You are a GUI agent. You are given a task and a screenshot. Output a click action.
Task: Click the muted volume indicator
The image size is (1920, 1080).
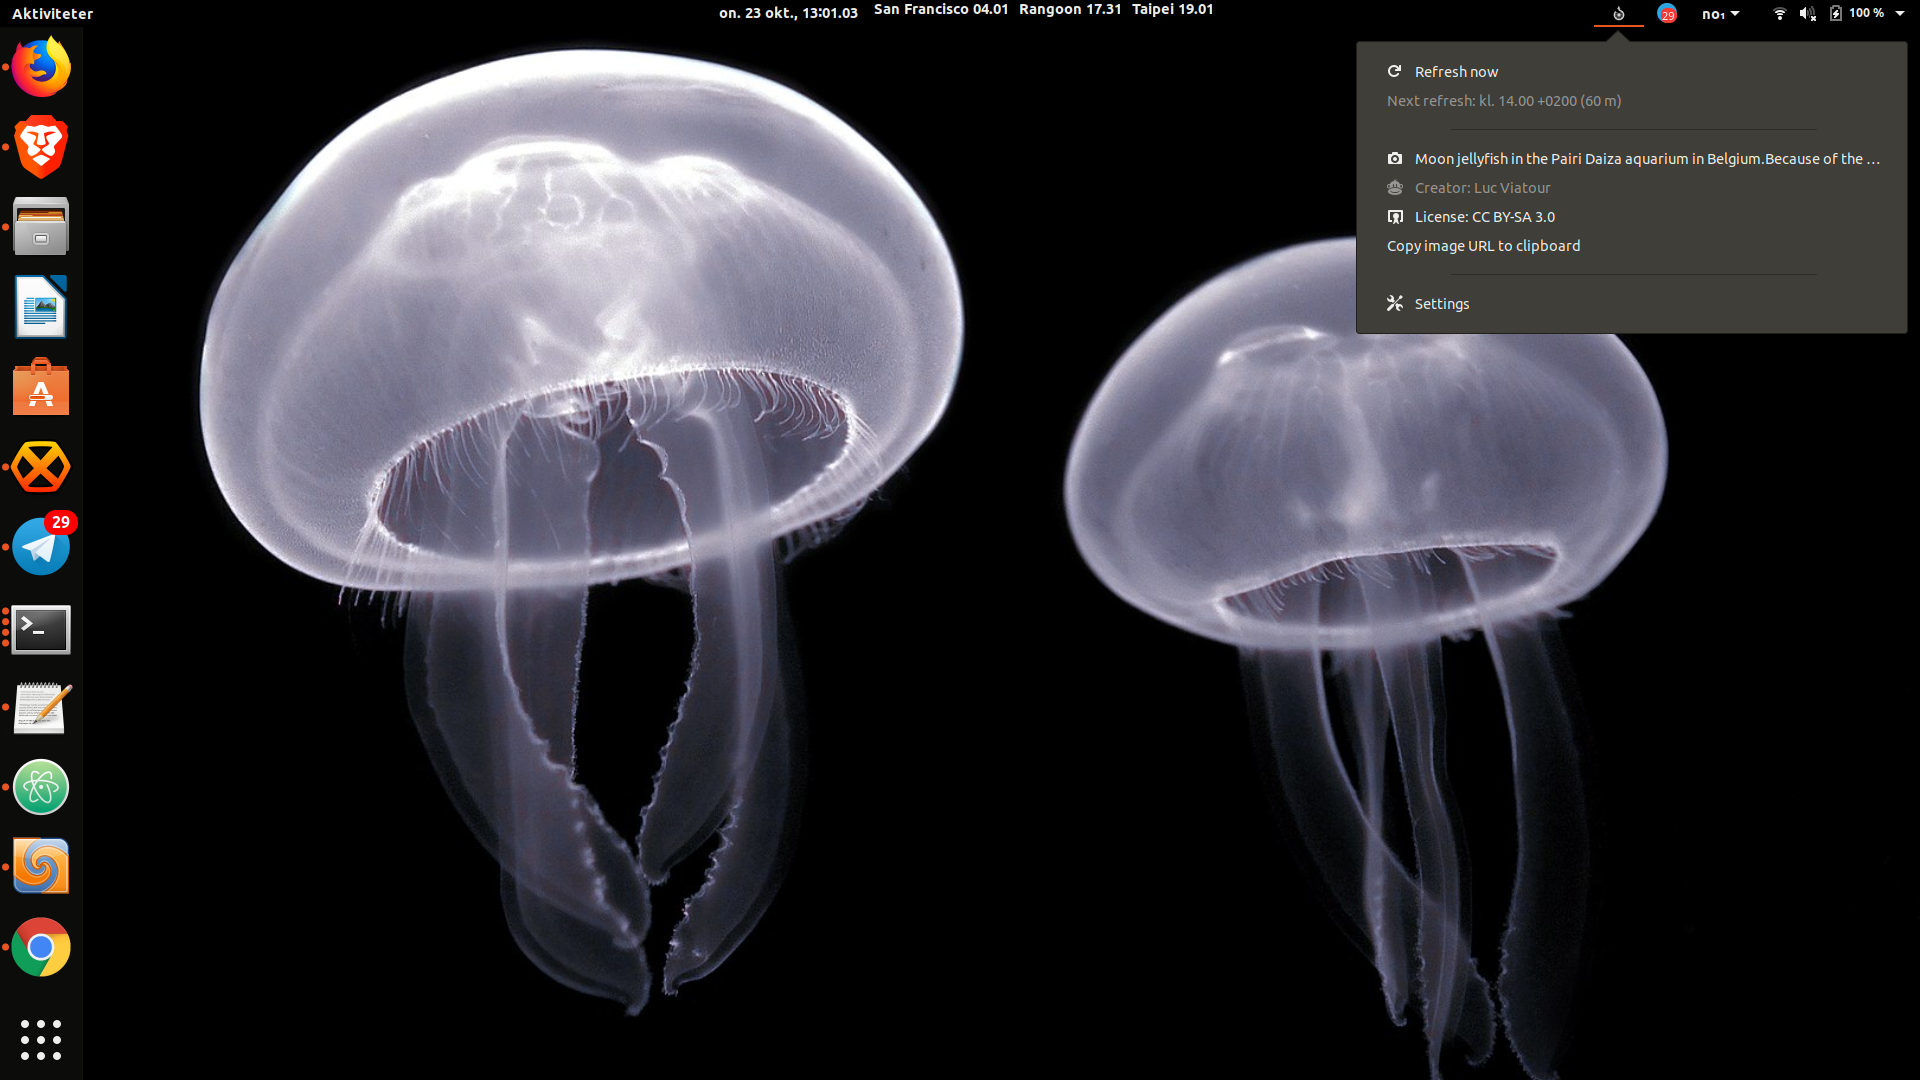[1807, 13]
